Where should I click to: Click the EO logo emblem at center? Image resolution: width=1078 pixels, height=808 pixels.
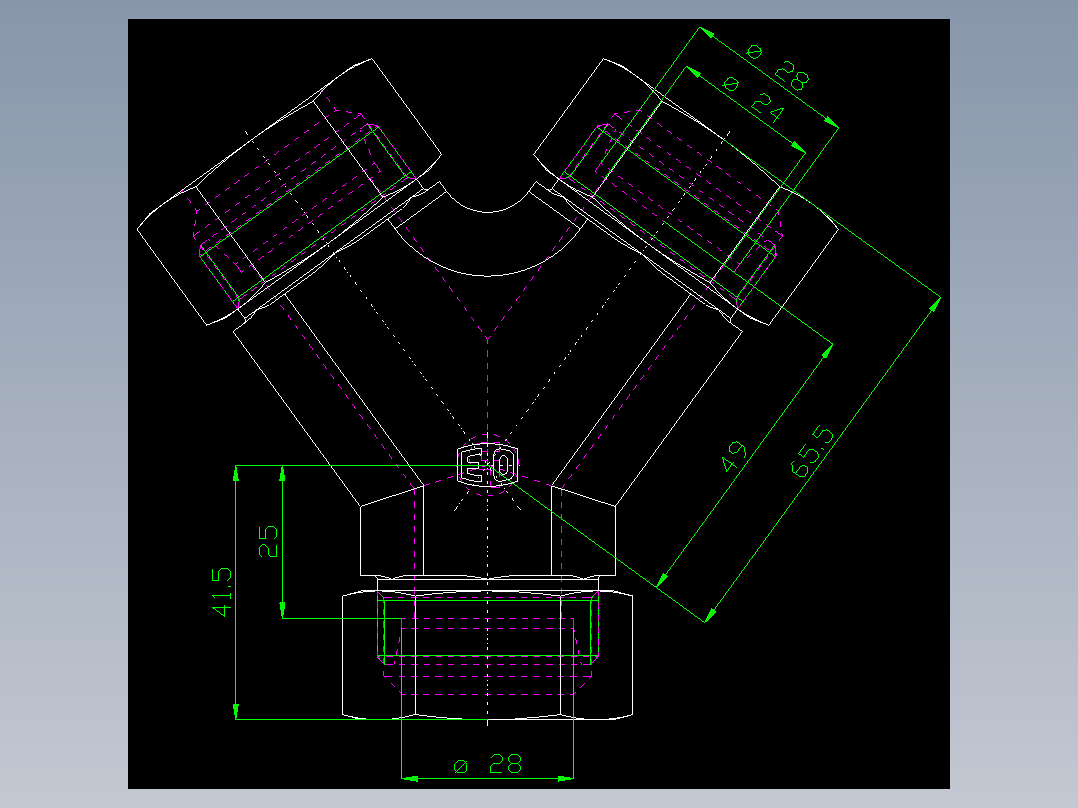tap(487, 465)
